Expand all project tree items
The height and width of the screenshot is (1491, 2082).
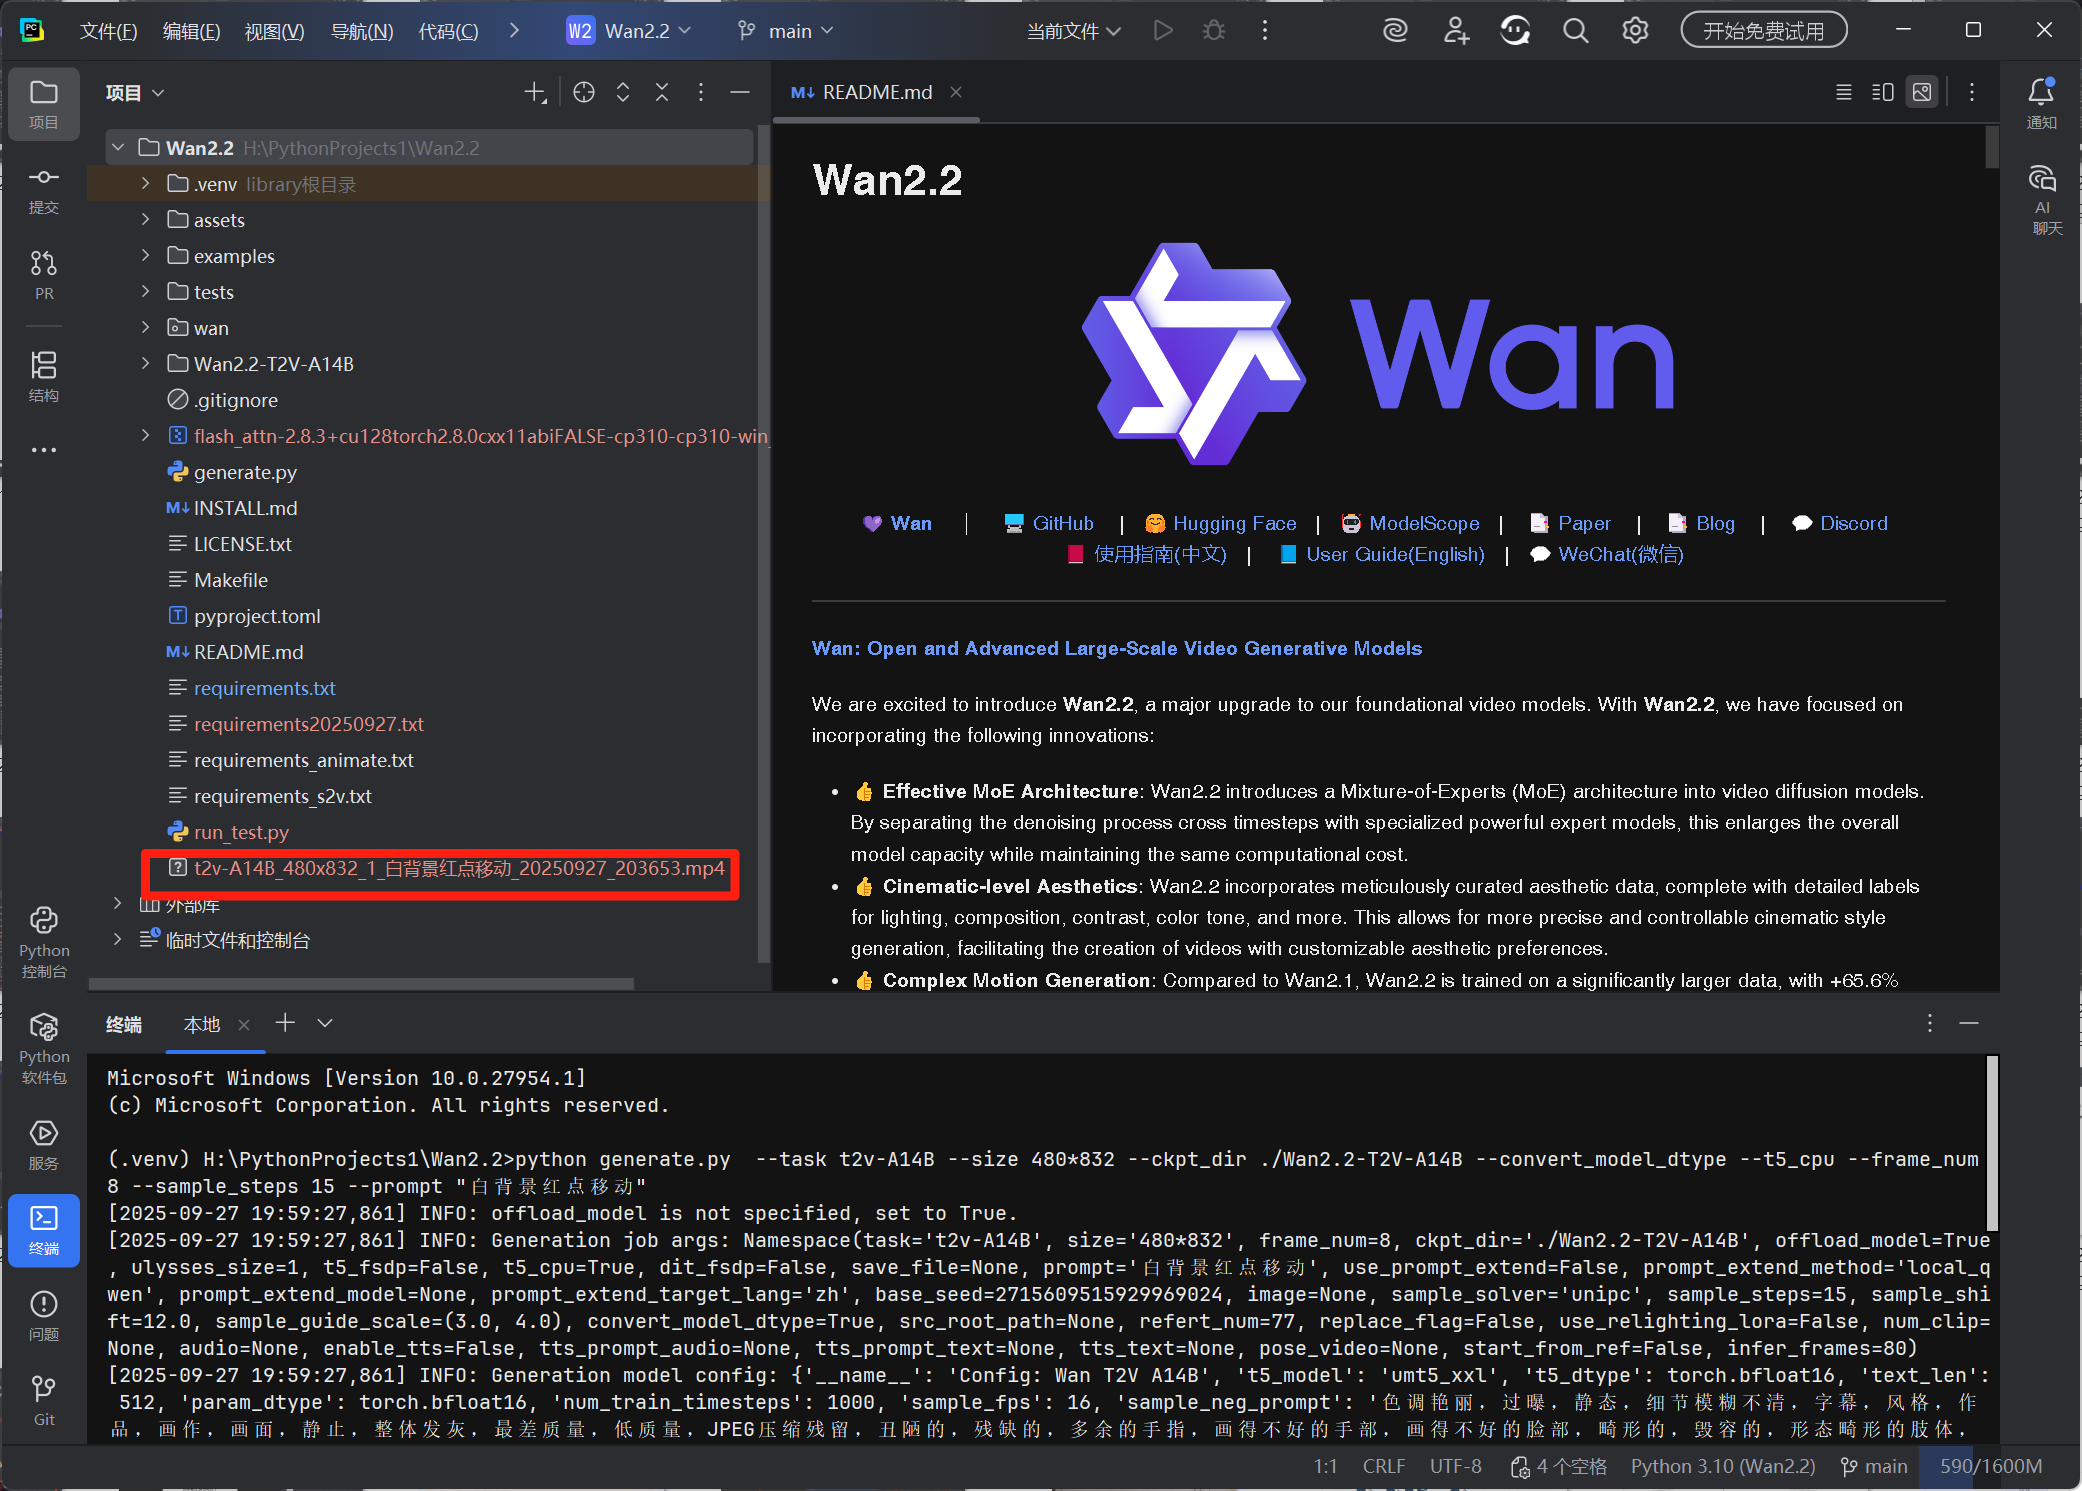(623, 93)
